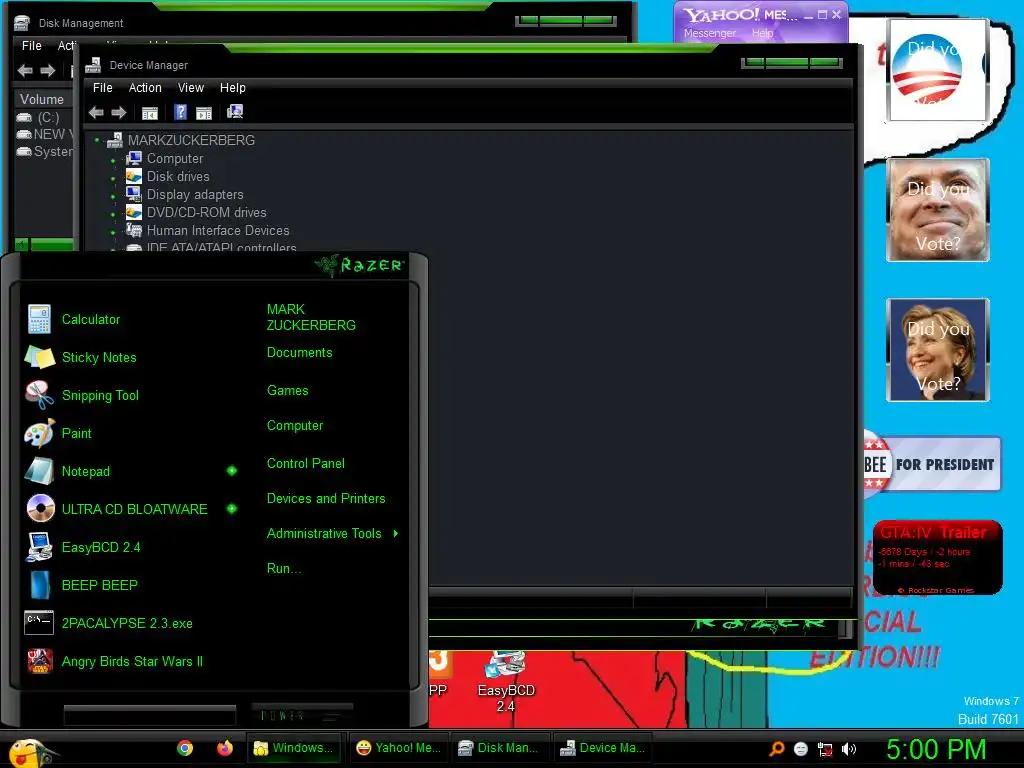The image size is (1024, 768).
Task: Expand the Display adapters category
Action: [x=113, y=196]
